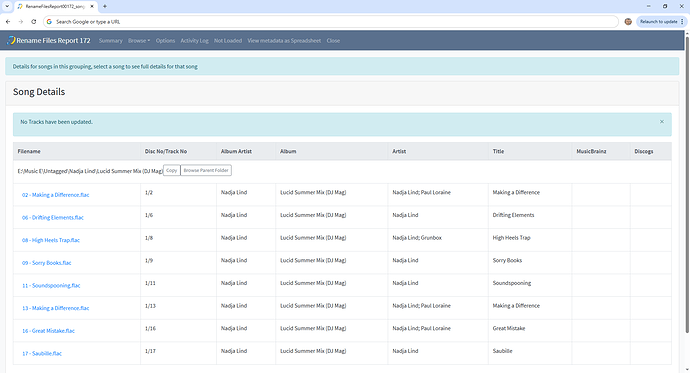This screenshot has height=373, width=690.
Task: Open the Summary menu item
Action: click(110, 40)
